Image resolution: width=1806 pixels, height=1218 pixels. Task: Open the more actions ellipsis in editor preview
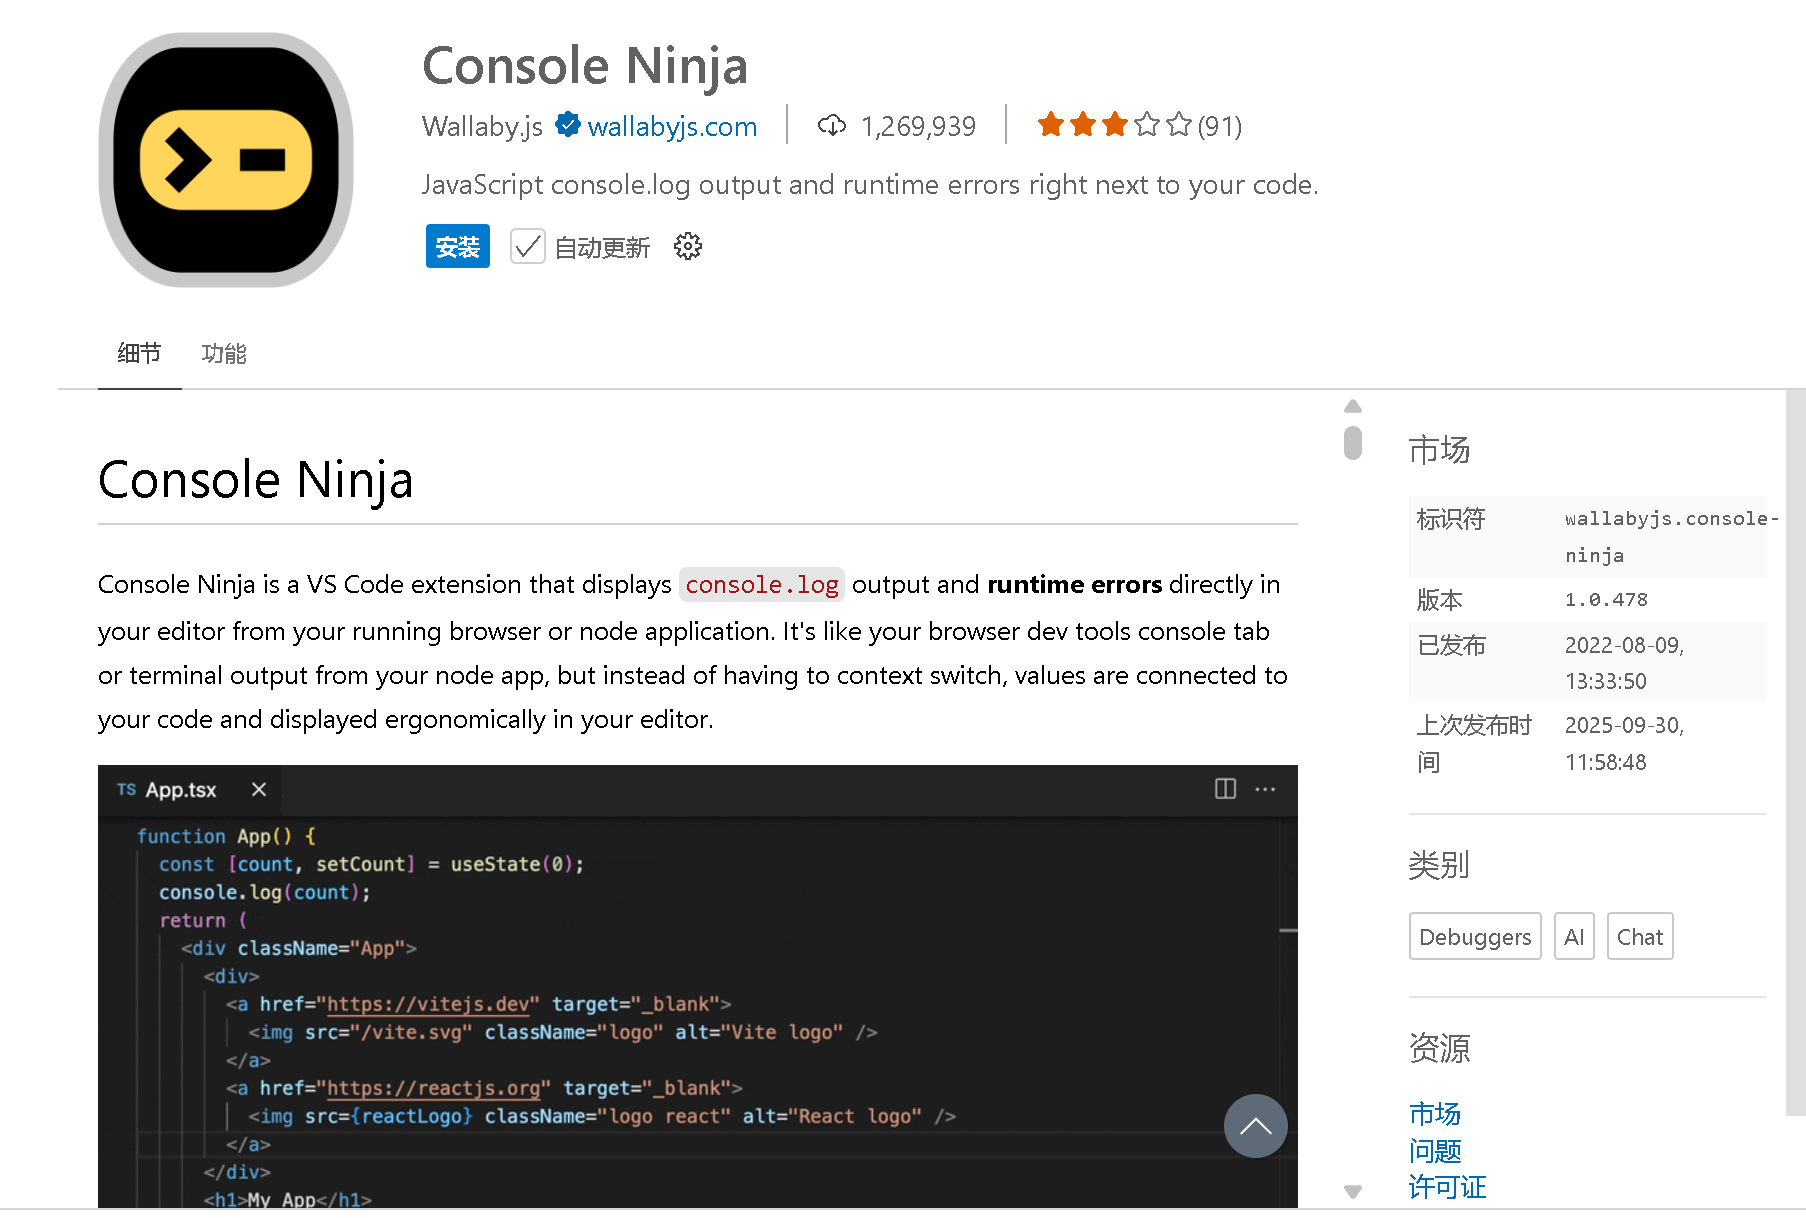[1264, 789]
